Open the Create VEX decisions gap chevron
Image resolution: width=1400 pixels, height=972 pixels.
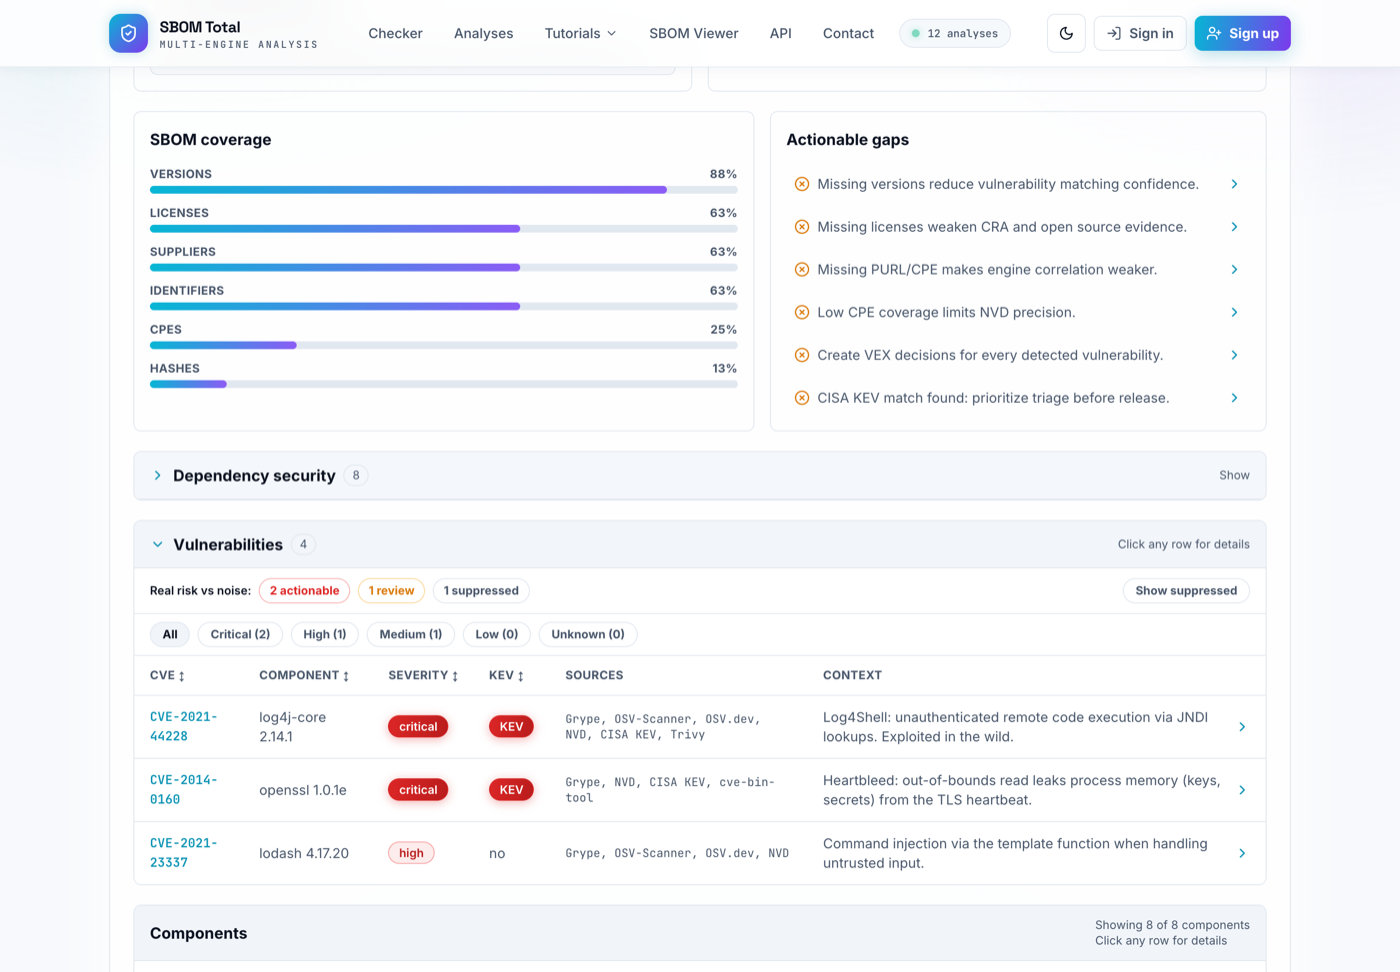coord(1234,355)
